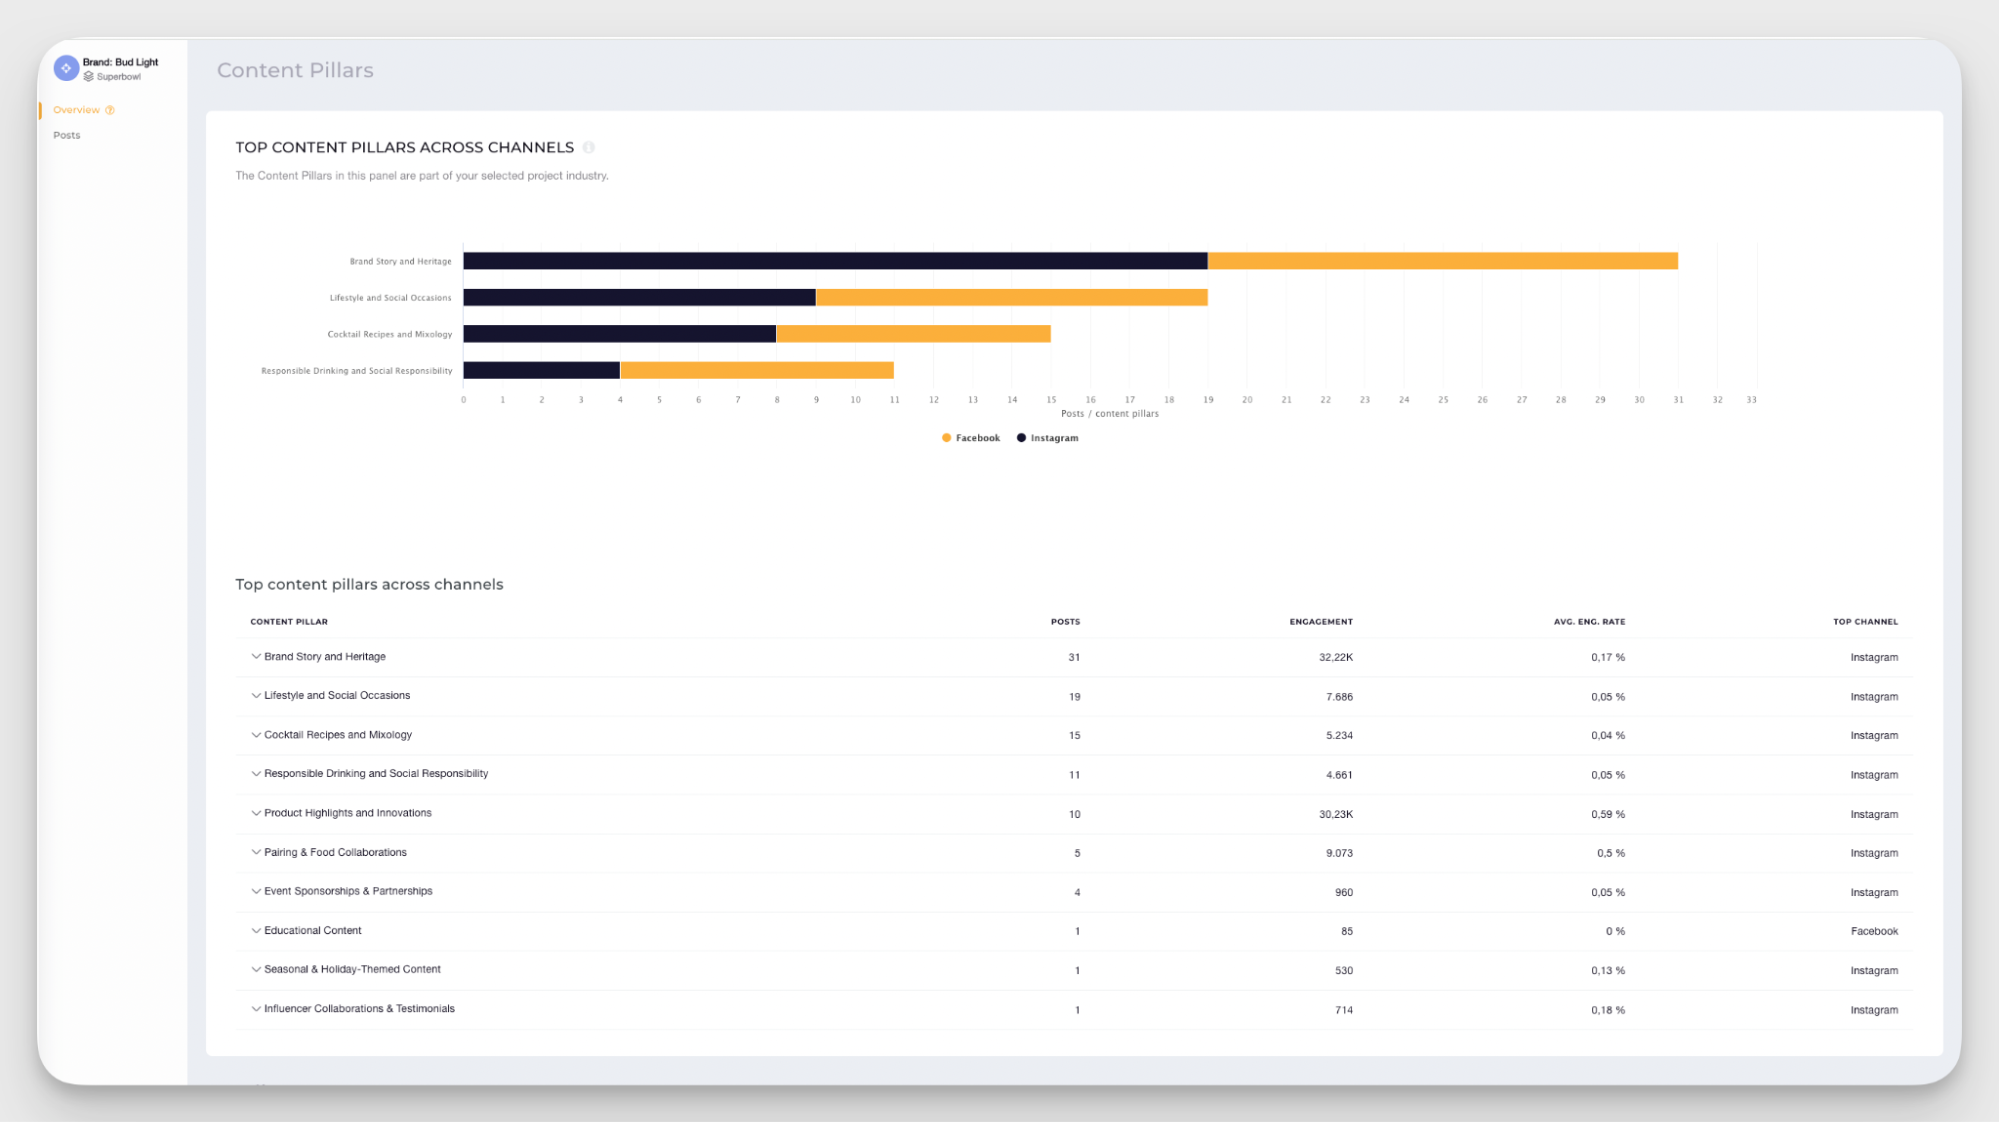The width and height of the screenshot is (1999, 1123).
Task: Click the info icon beside Top Content Pillars heading
Action: click(x=589, y=147)
